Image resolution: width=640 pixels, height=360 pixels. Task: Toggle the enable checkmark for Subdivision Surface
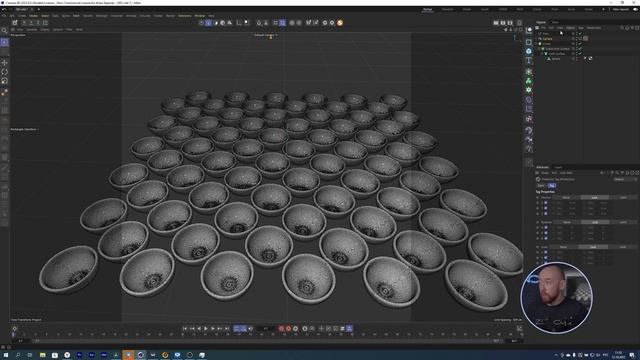pos(580,49)
